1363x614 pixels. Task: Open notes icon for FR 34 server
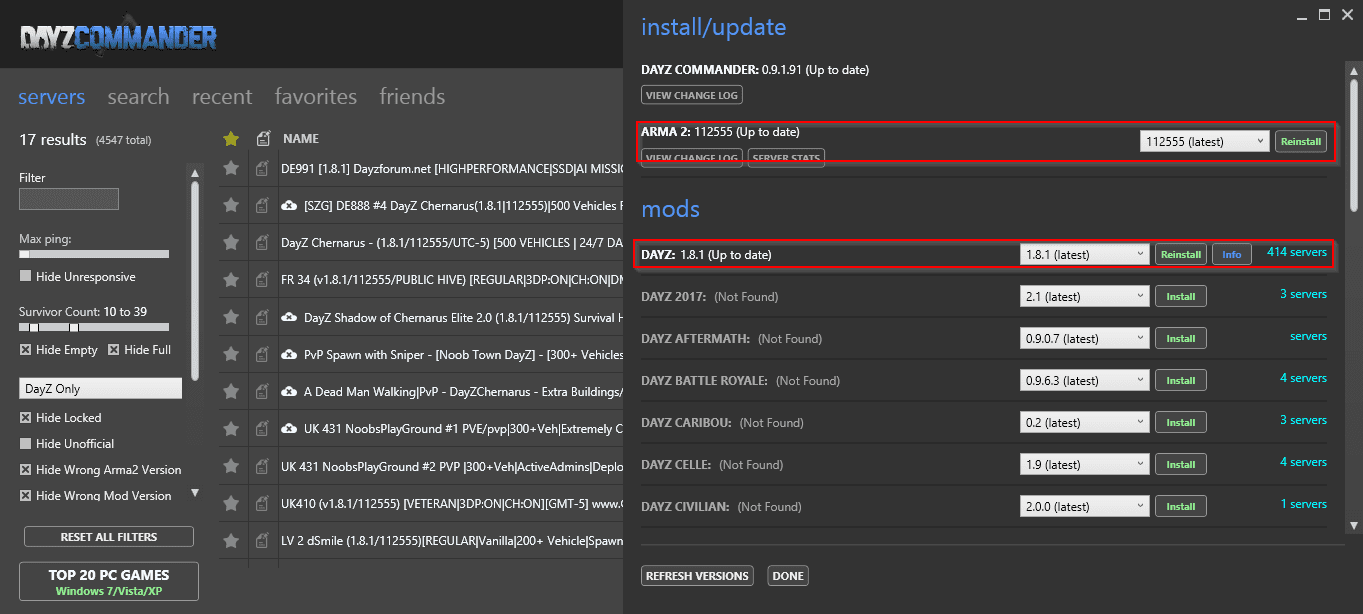(262, 279)
